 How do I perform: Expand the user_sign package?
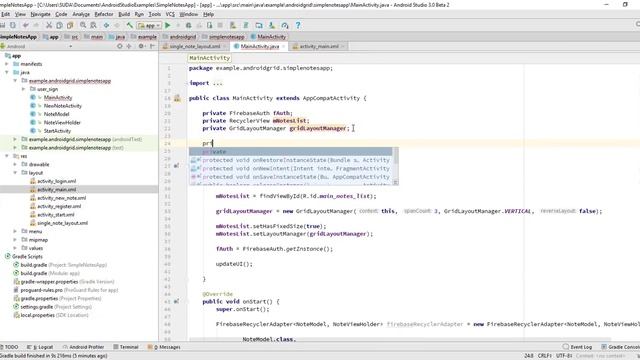[23, 89]
